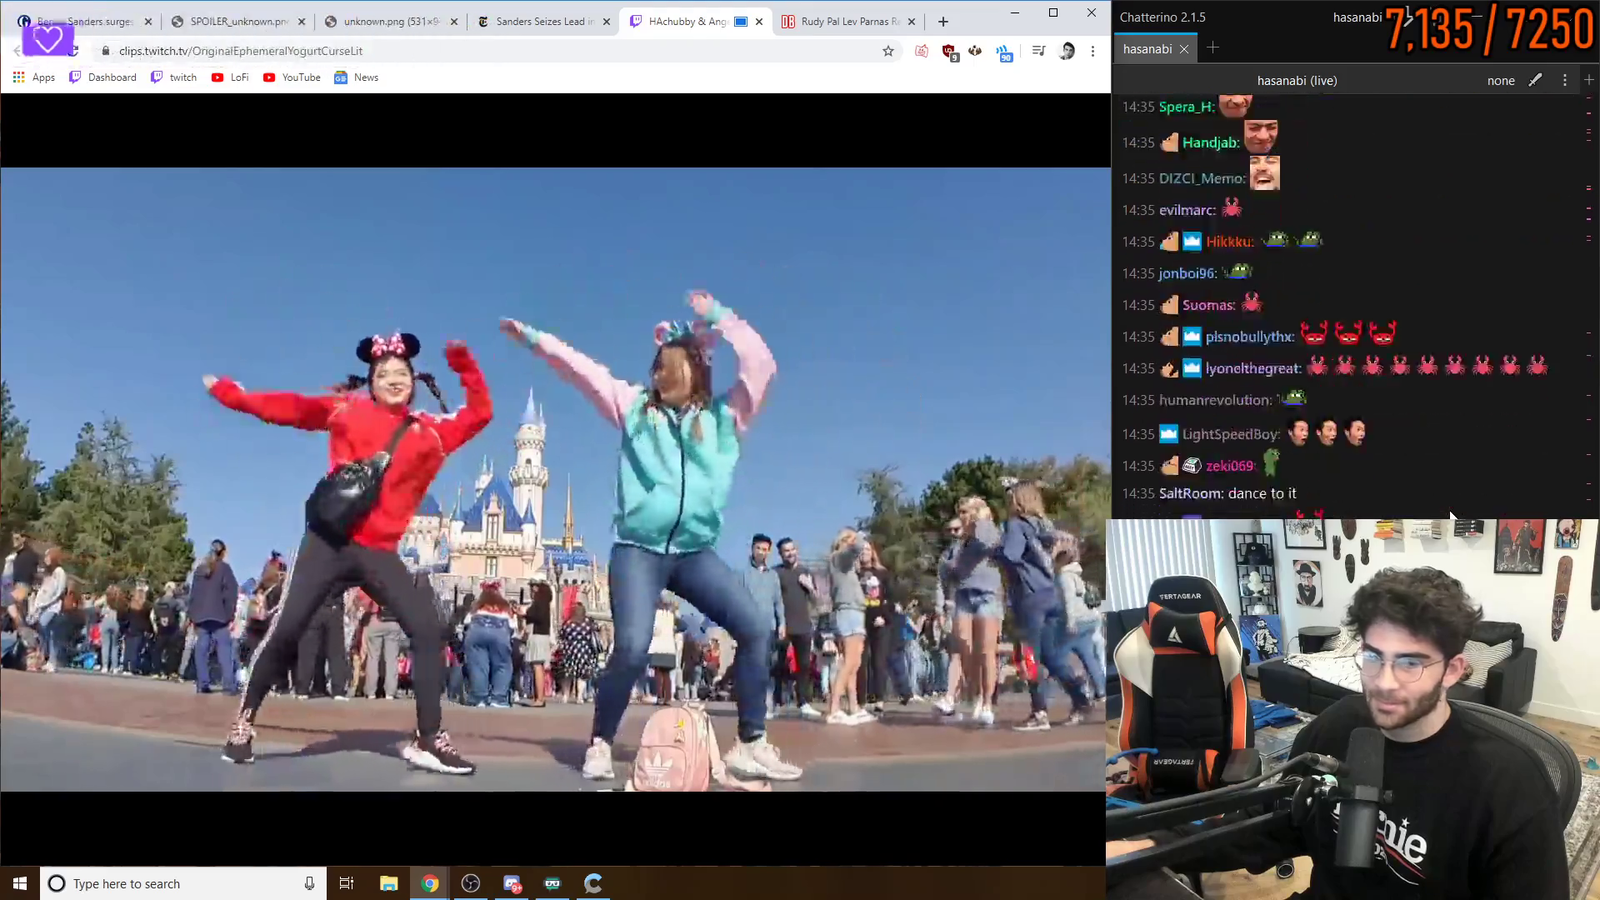
Task: Open File Explorer from the taskbar
Action: tap(389, 883)
